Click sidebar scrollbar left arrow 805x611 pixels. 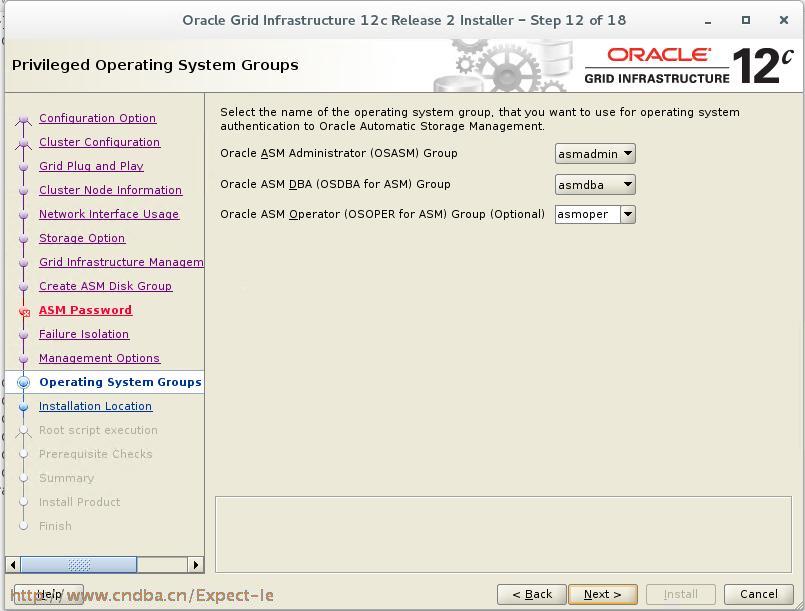click(13, 565)
